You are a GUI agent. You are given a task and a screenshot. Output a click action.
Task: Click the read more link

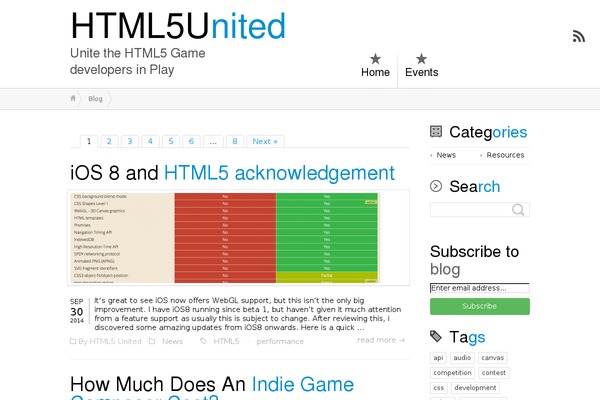[x=381, y=340]
